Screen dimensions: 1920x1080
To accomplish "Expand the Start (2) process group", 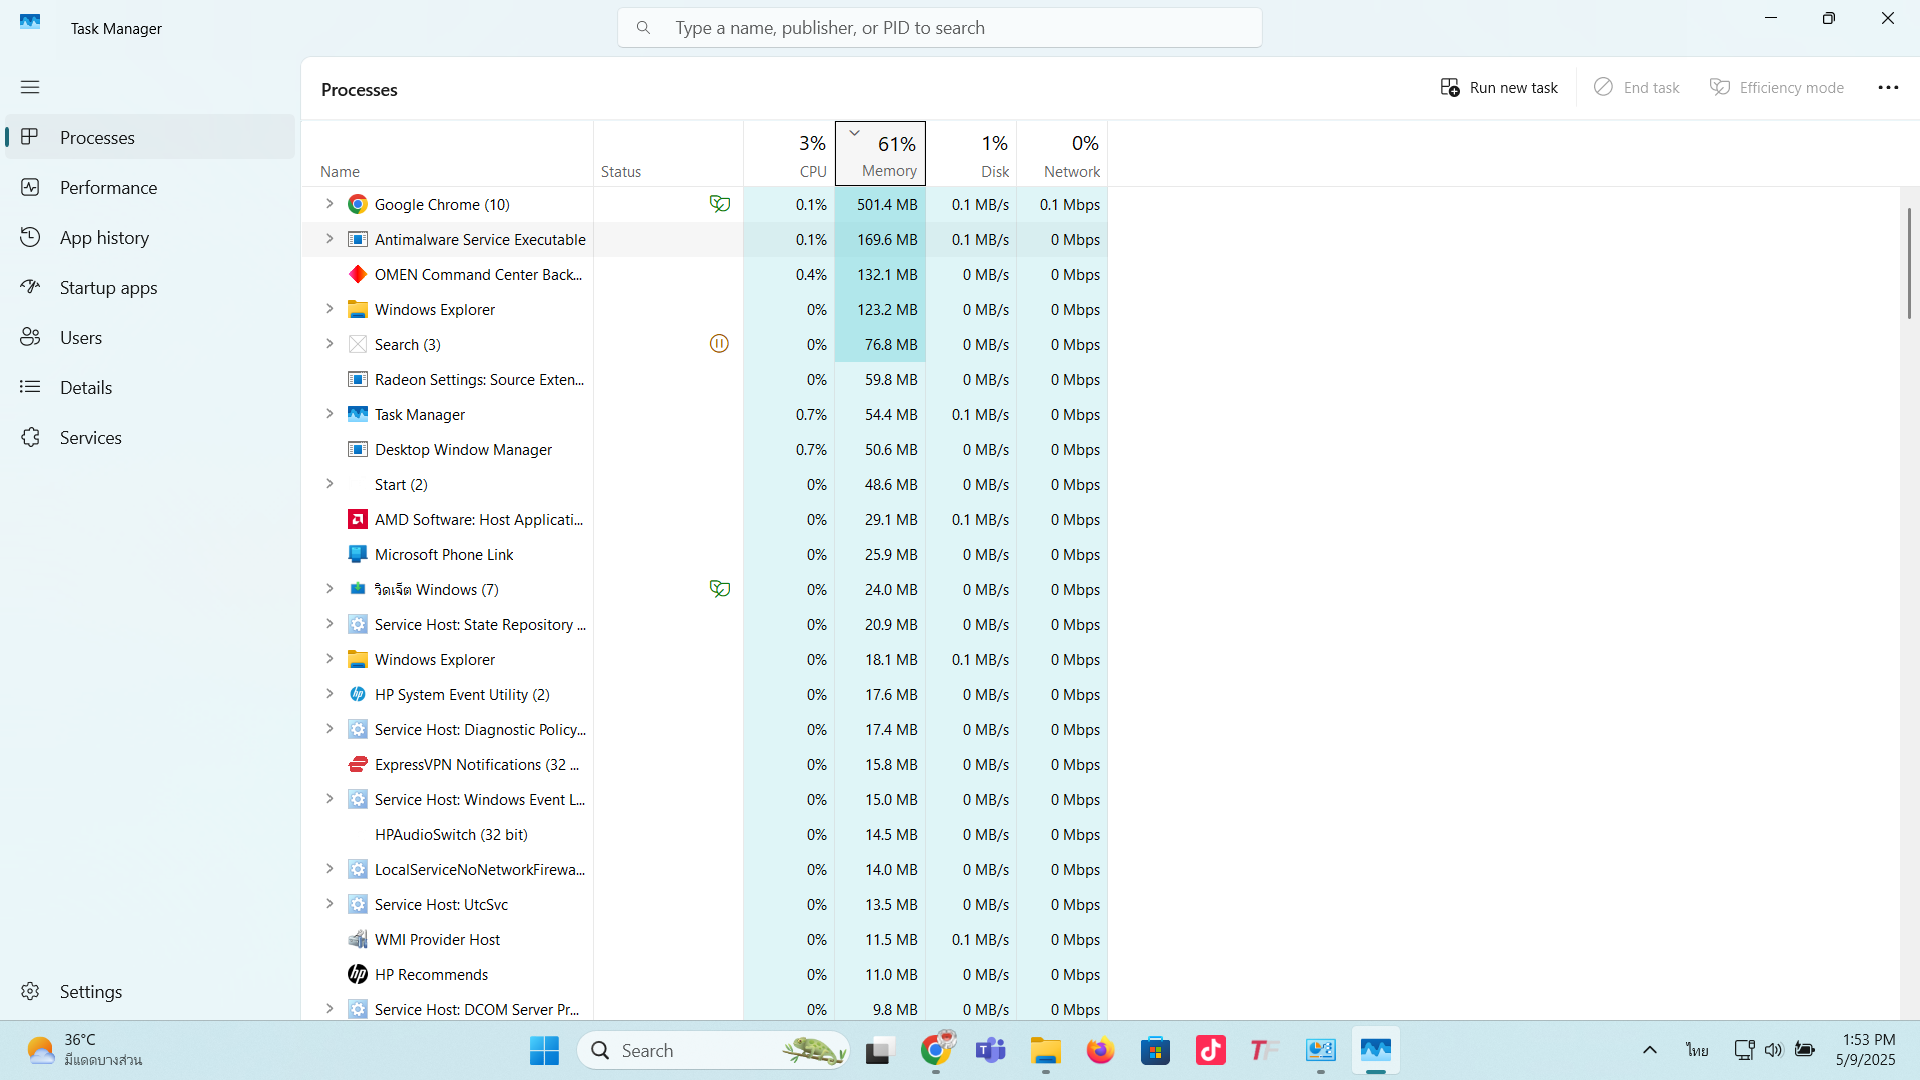I will [x=329, y=484].
